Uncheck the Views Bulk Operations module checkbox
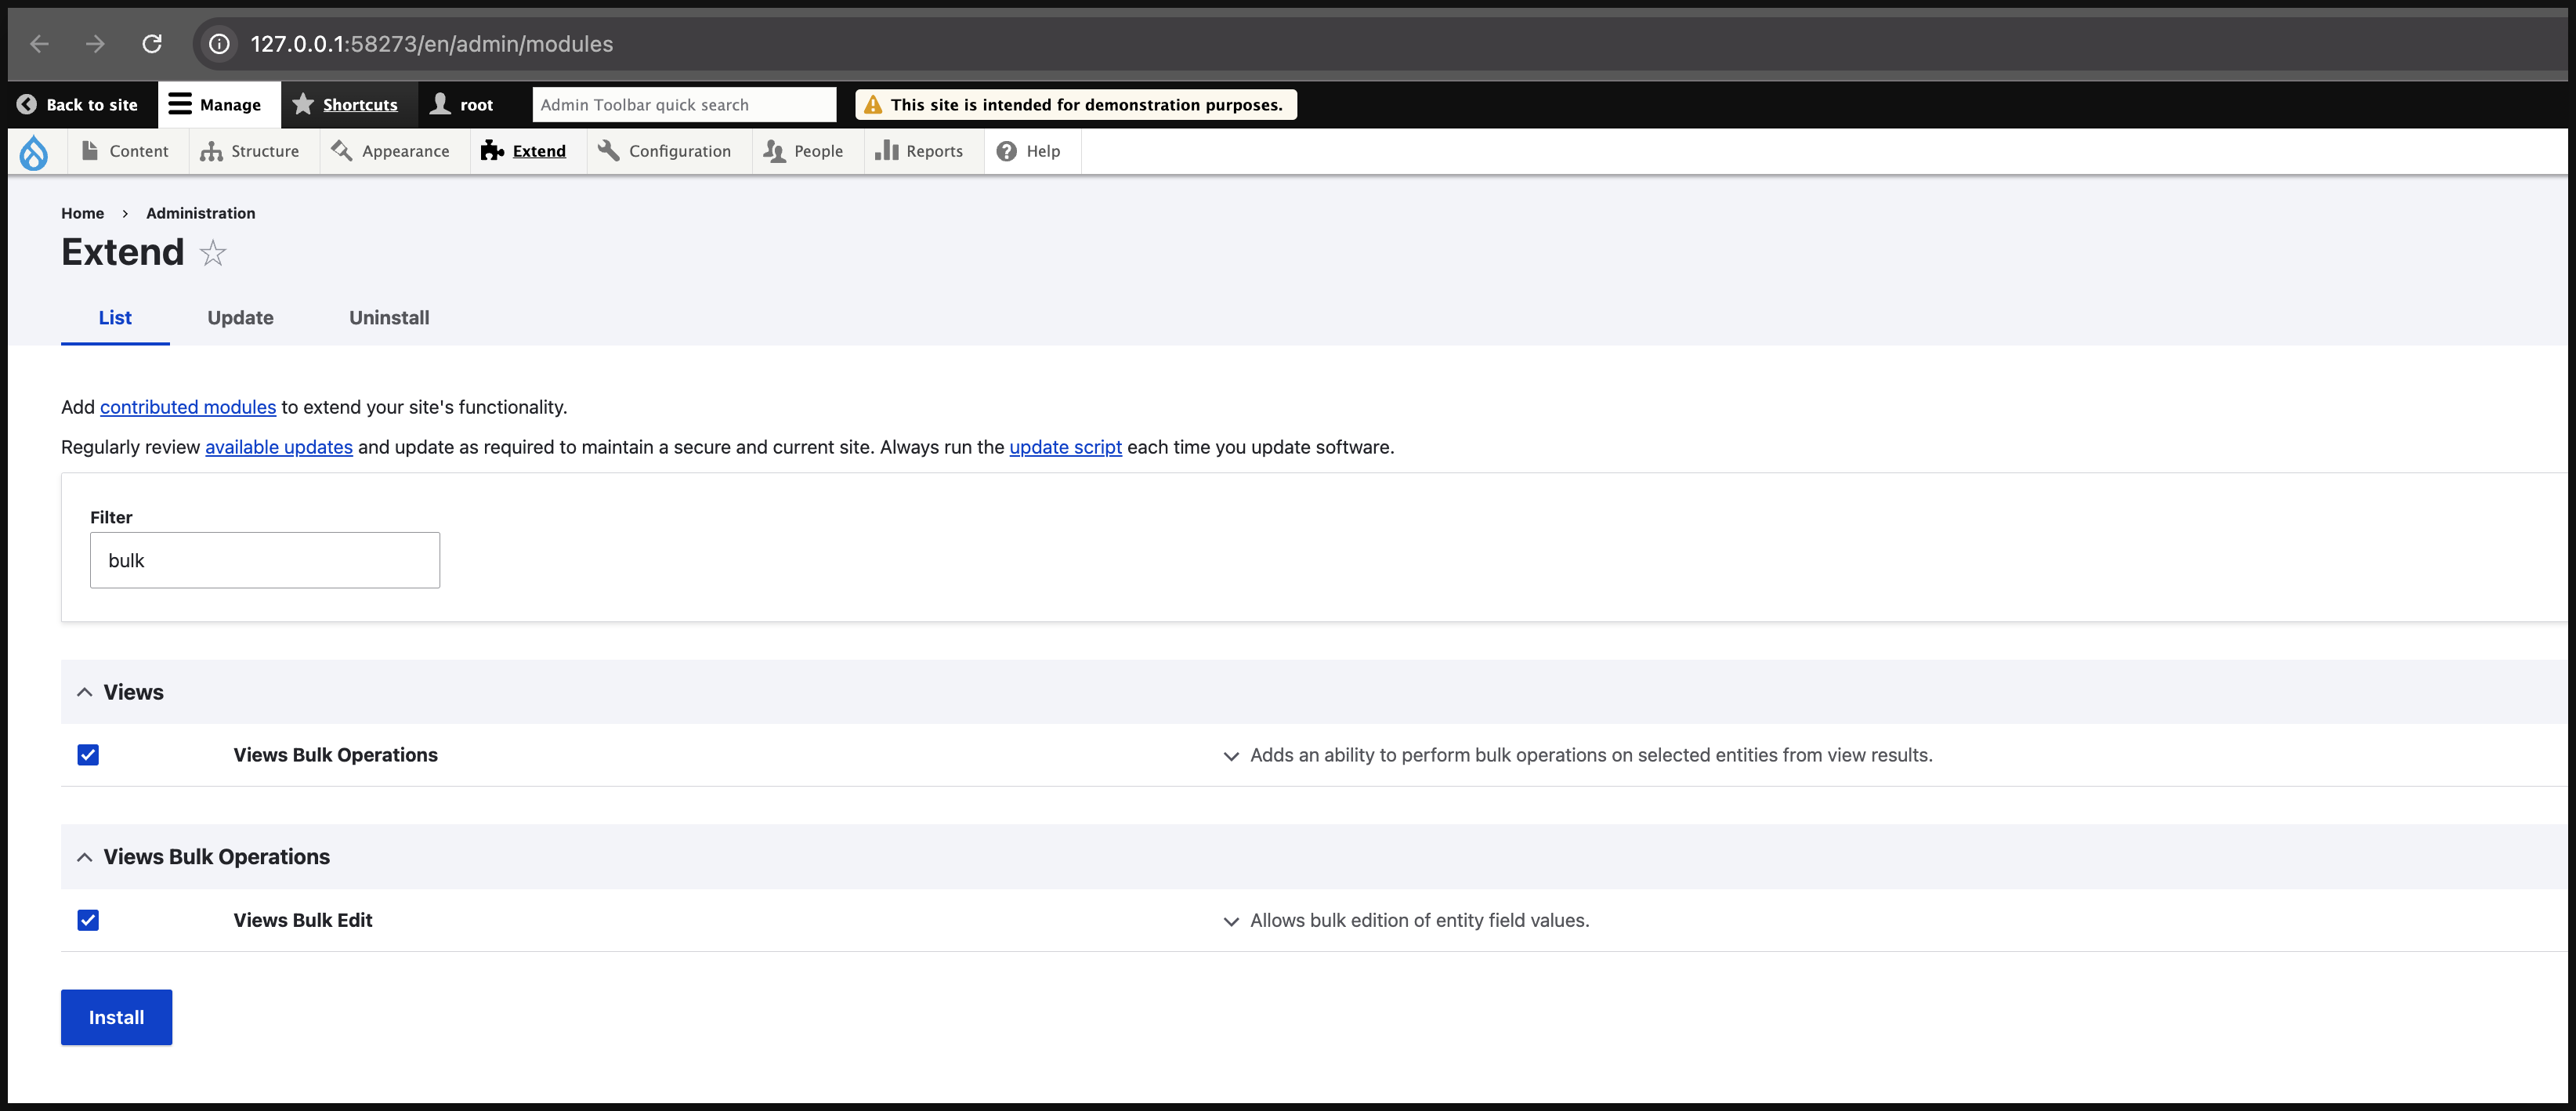This screenshot has height=1111, width=2576. [x=88, y=755]
